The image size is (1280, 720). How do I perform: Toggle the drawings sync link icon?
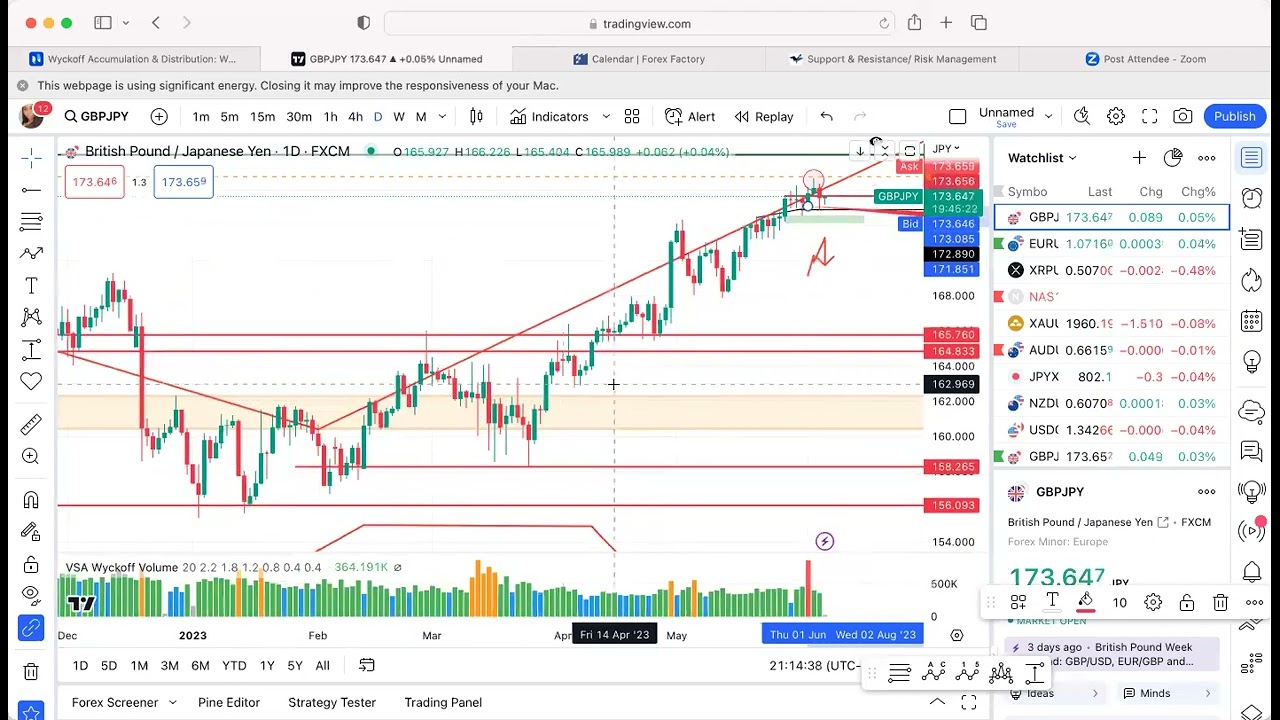pyautogui.click(x=31, y=628)
